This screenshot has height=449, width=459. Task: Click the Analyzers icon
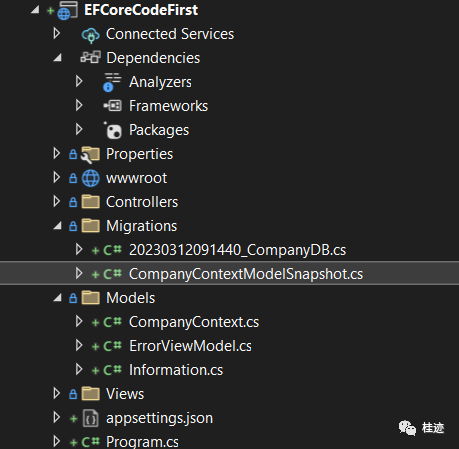[112, 82]
